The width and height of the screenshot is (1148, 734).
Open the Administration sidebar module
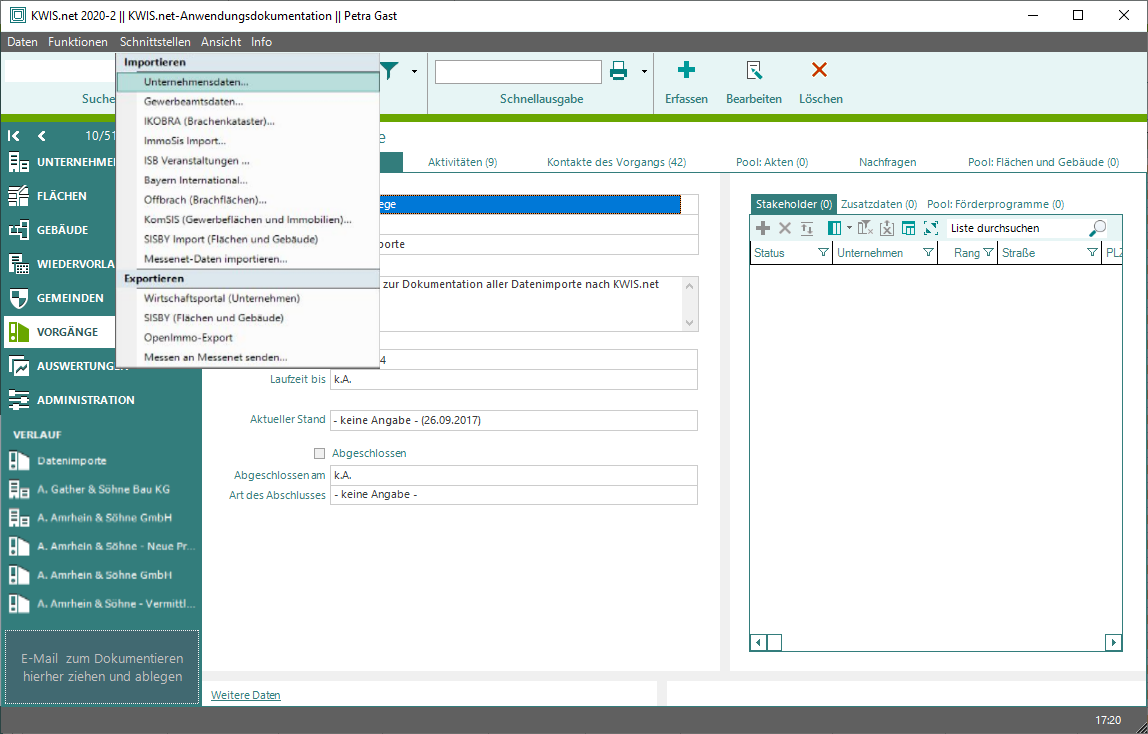tap(102, 400)
